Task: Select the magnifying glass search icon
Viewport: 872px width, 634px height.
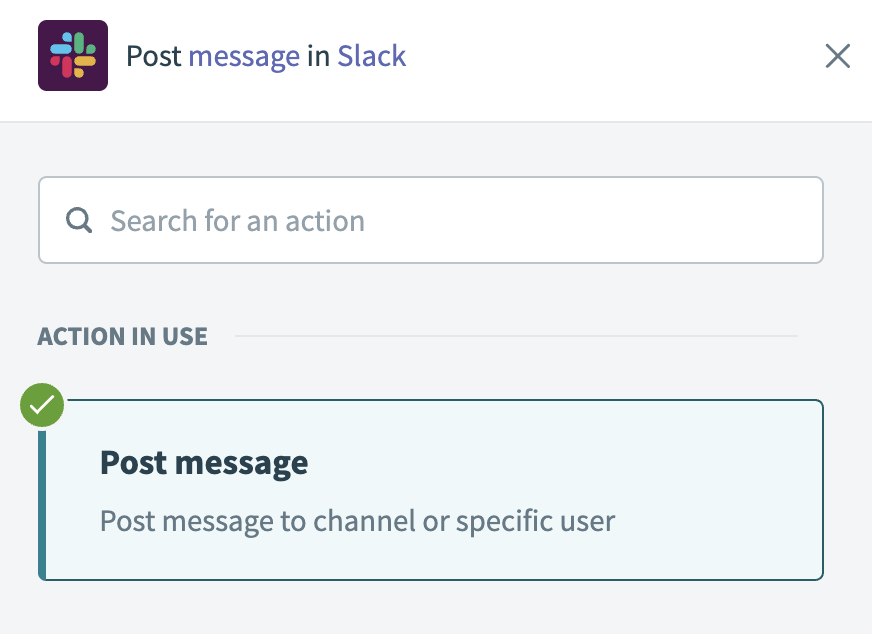Action: pyautogui.click(x=78, y=220)
